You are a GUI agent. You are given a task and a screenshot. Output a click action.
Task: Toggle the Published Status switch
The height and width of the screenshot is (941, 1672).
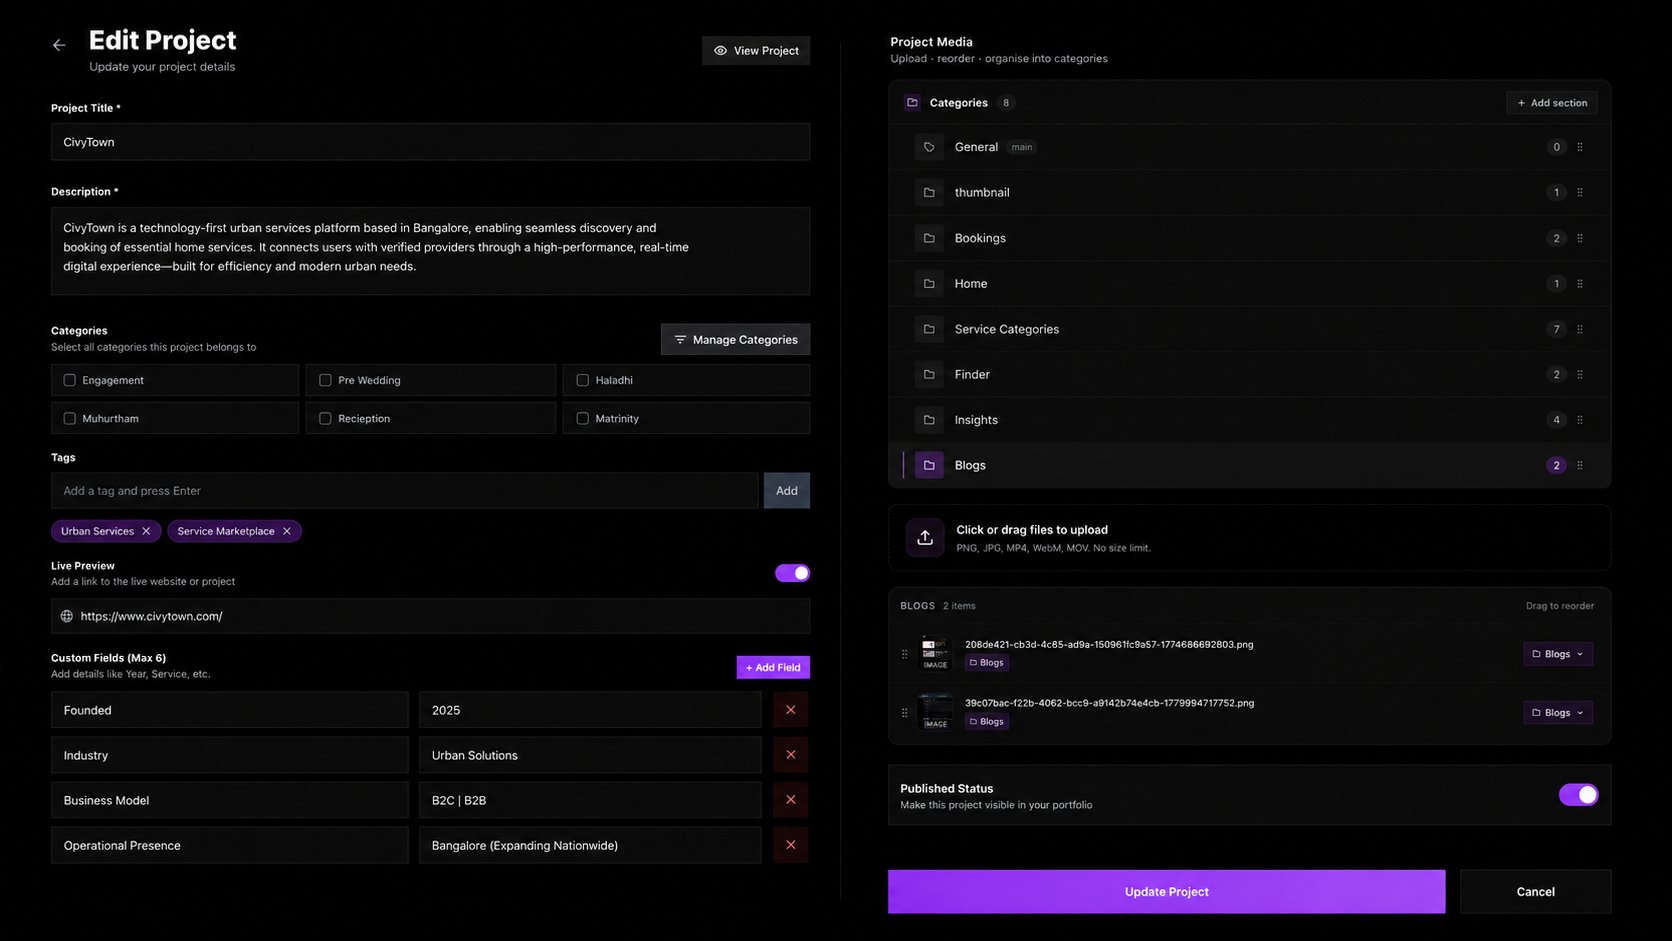1579,795
